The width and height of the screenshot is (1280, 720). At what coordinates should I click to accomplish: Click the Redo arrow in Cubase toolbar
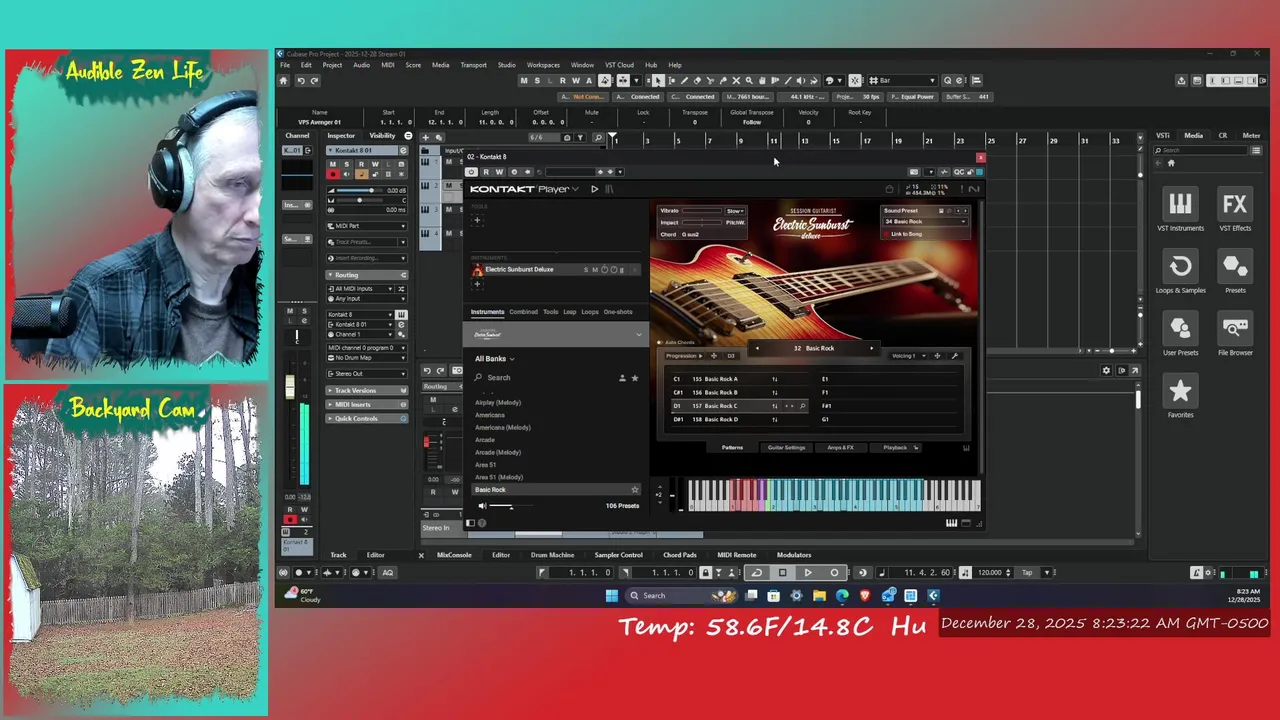coord(314,81)
